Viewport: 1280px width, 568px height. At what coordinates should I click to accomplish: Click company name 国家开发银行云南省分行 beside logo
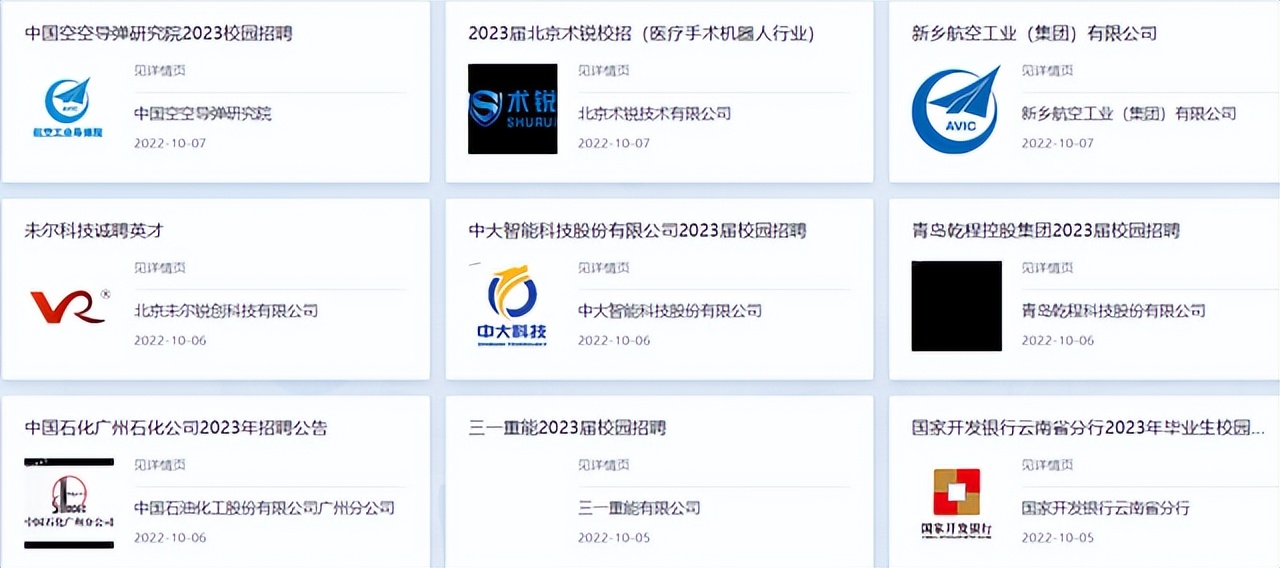[1105, 508]
